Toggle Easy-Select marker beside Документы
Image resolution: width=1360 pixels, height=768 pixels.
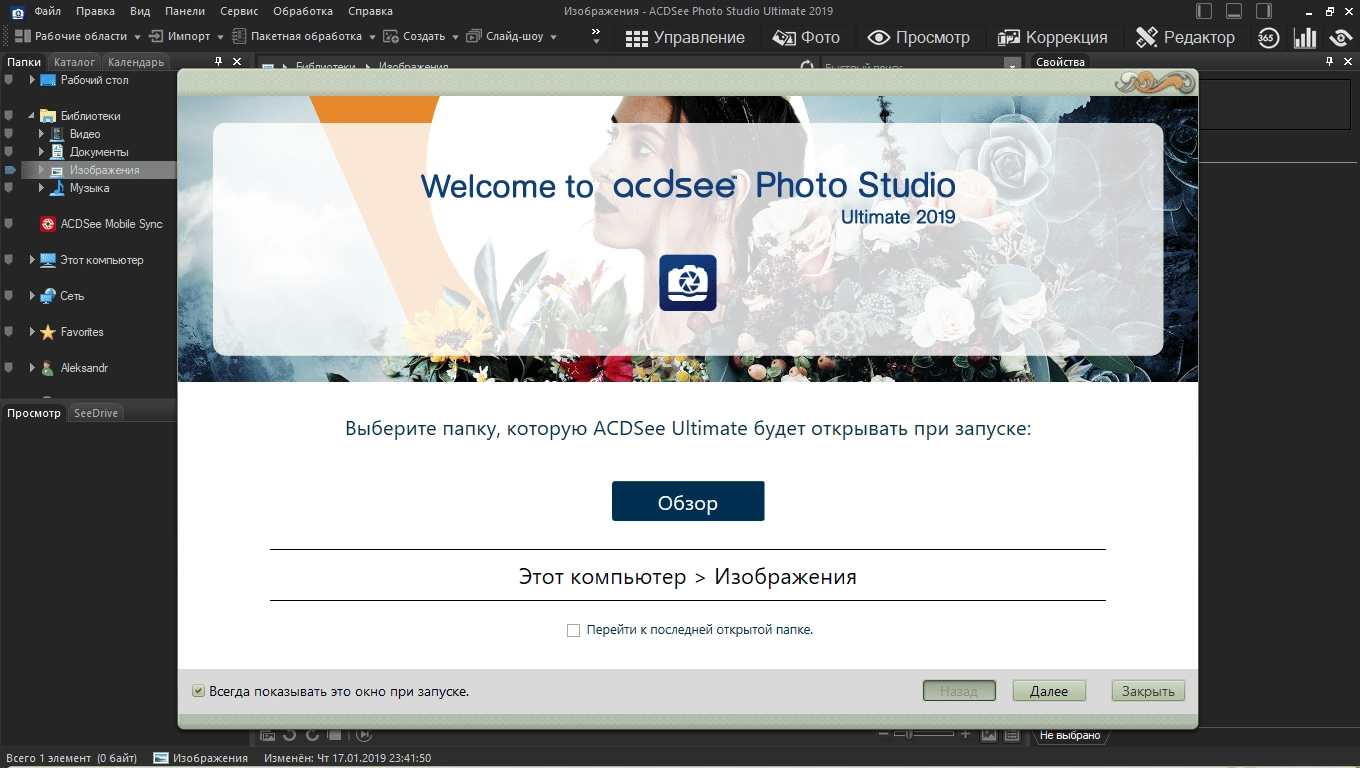click(x=9, y=152)
